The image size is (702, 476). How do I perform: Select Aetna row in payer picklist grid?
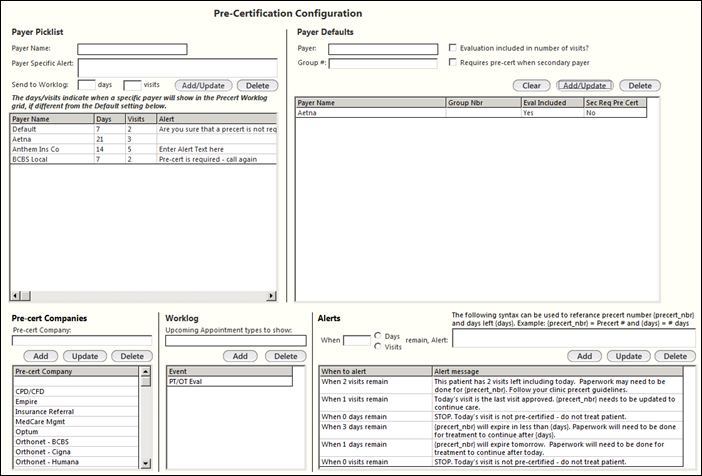point(144,139)
